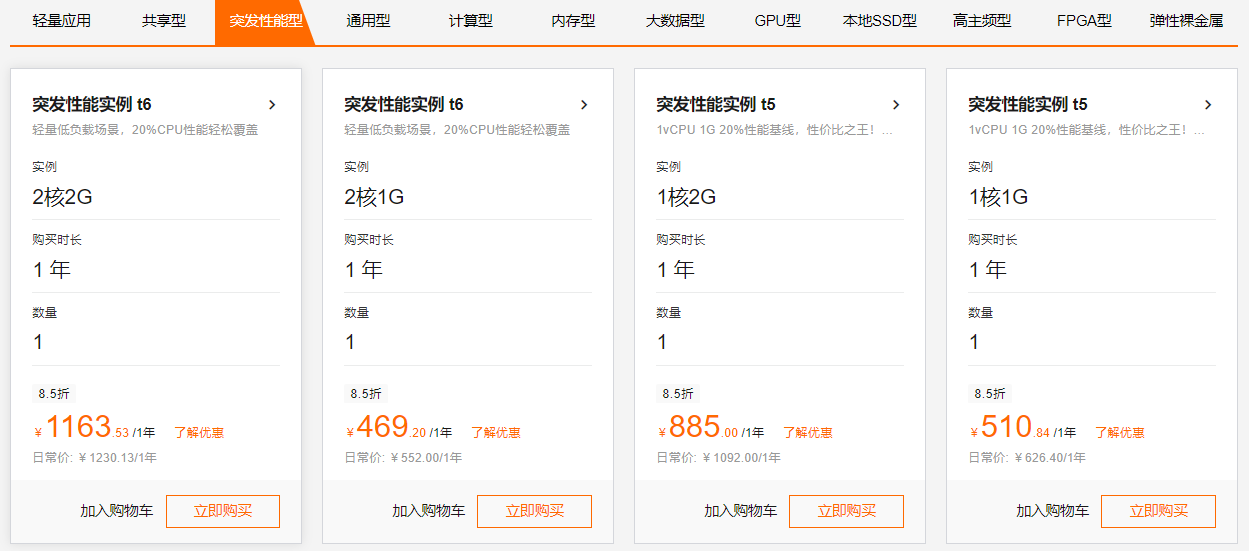The width and height of the screenshot is (1249, 551).
Task: Click 数量 value 1 on the 1核1G card
Action: coord(974,342)
